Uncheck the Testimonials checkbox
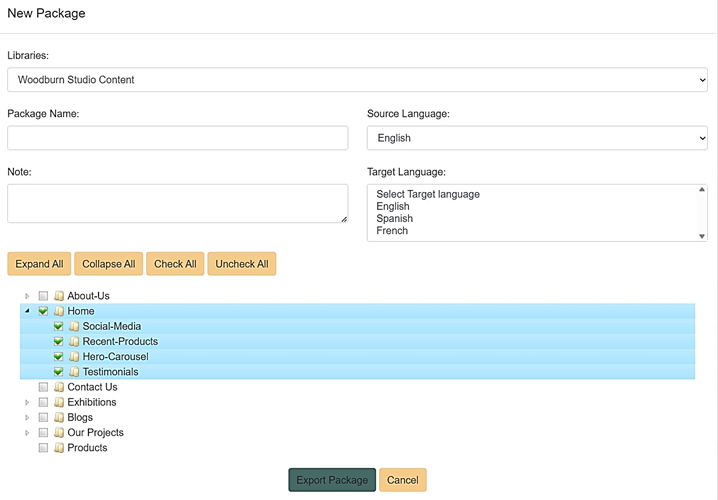This screenshot has width=718, height=500. [59, 372]
